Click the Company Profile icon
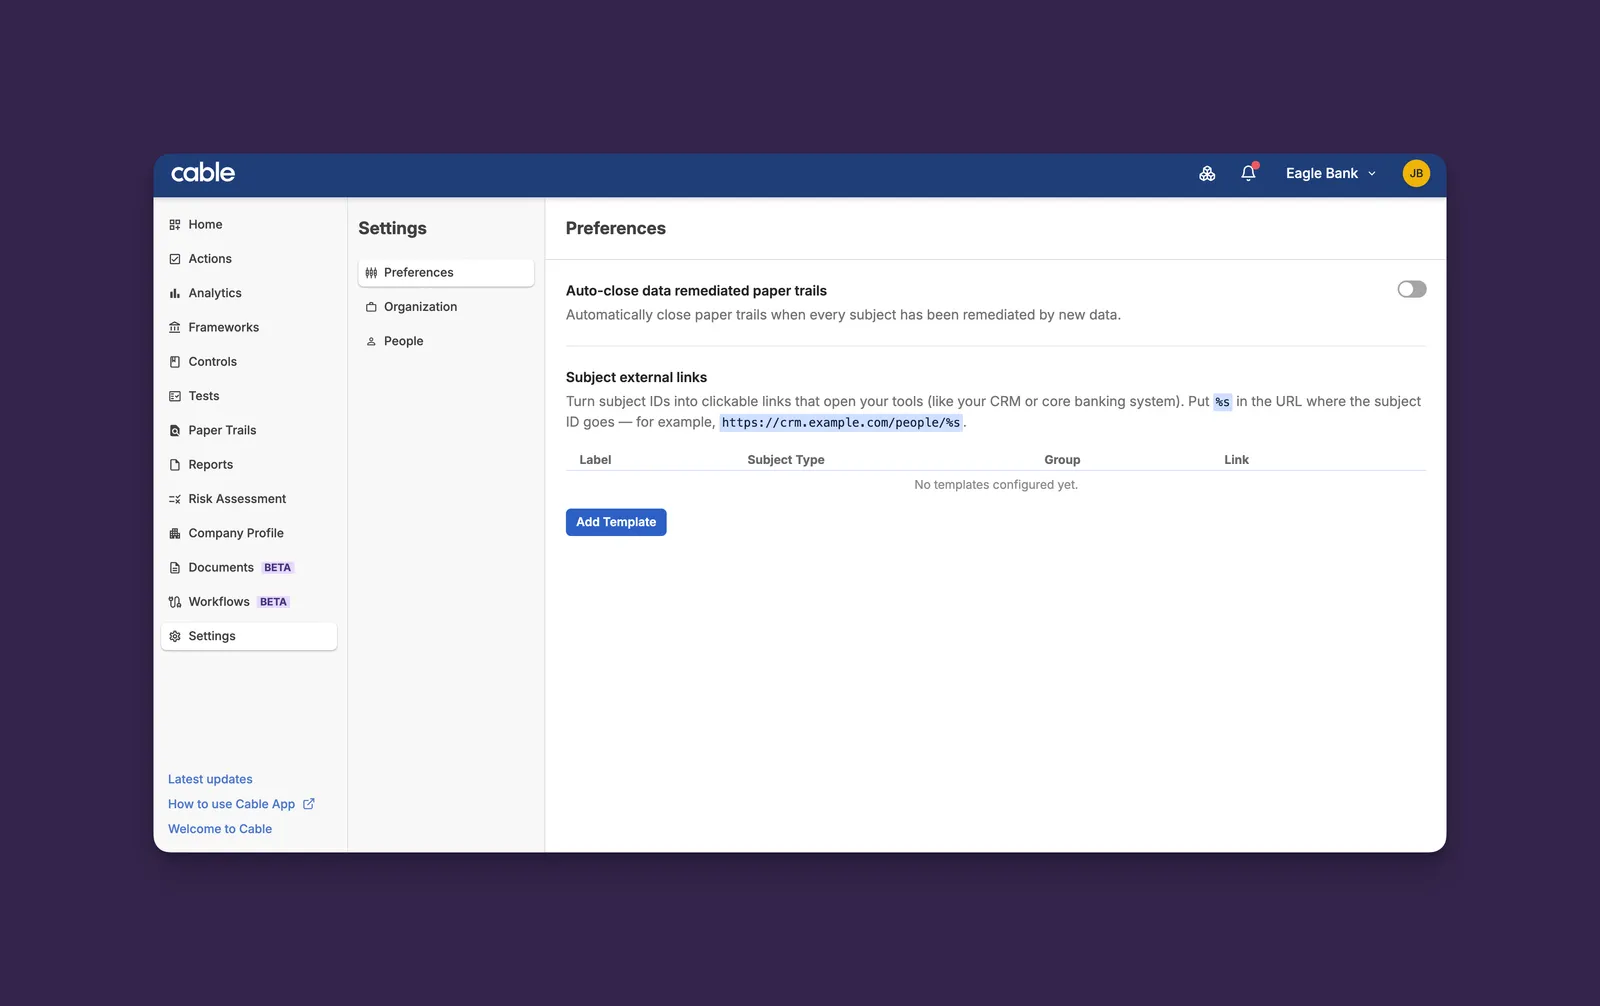The height and width of the screenshot is (1006, 1600). point(175,534)
